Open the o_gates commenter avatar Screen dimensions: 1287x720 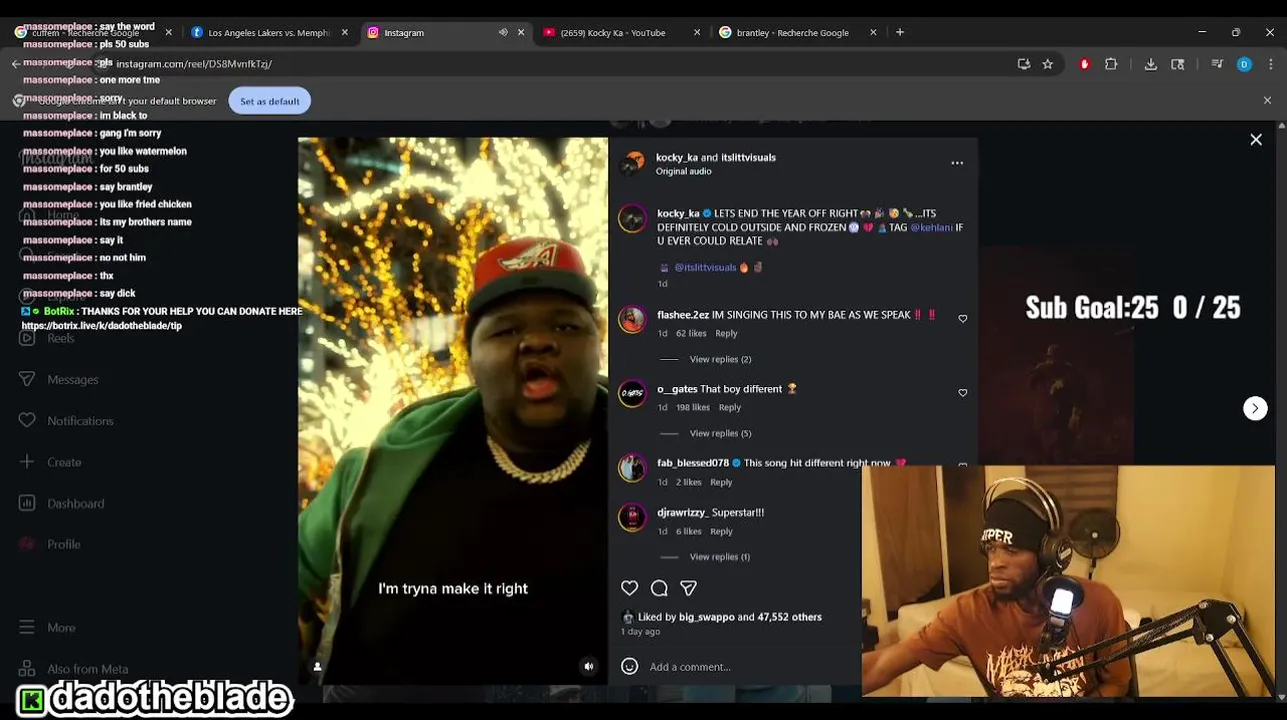pos(632,393)
